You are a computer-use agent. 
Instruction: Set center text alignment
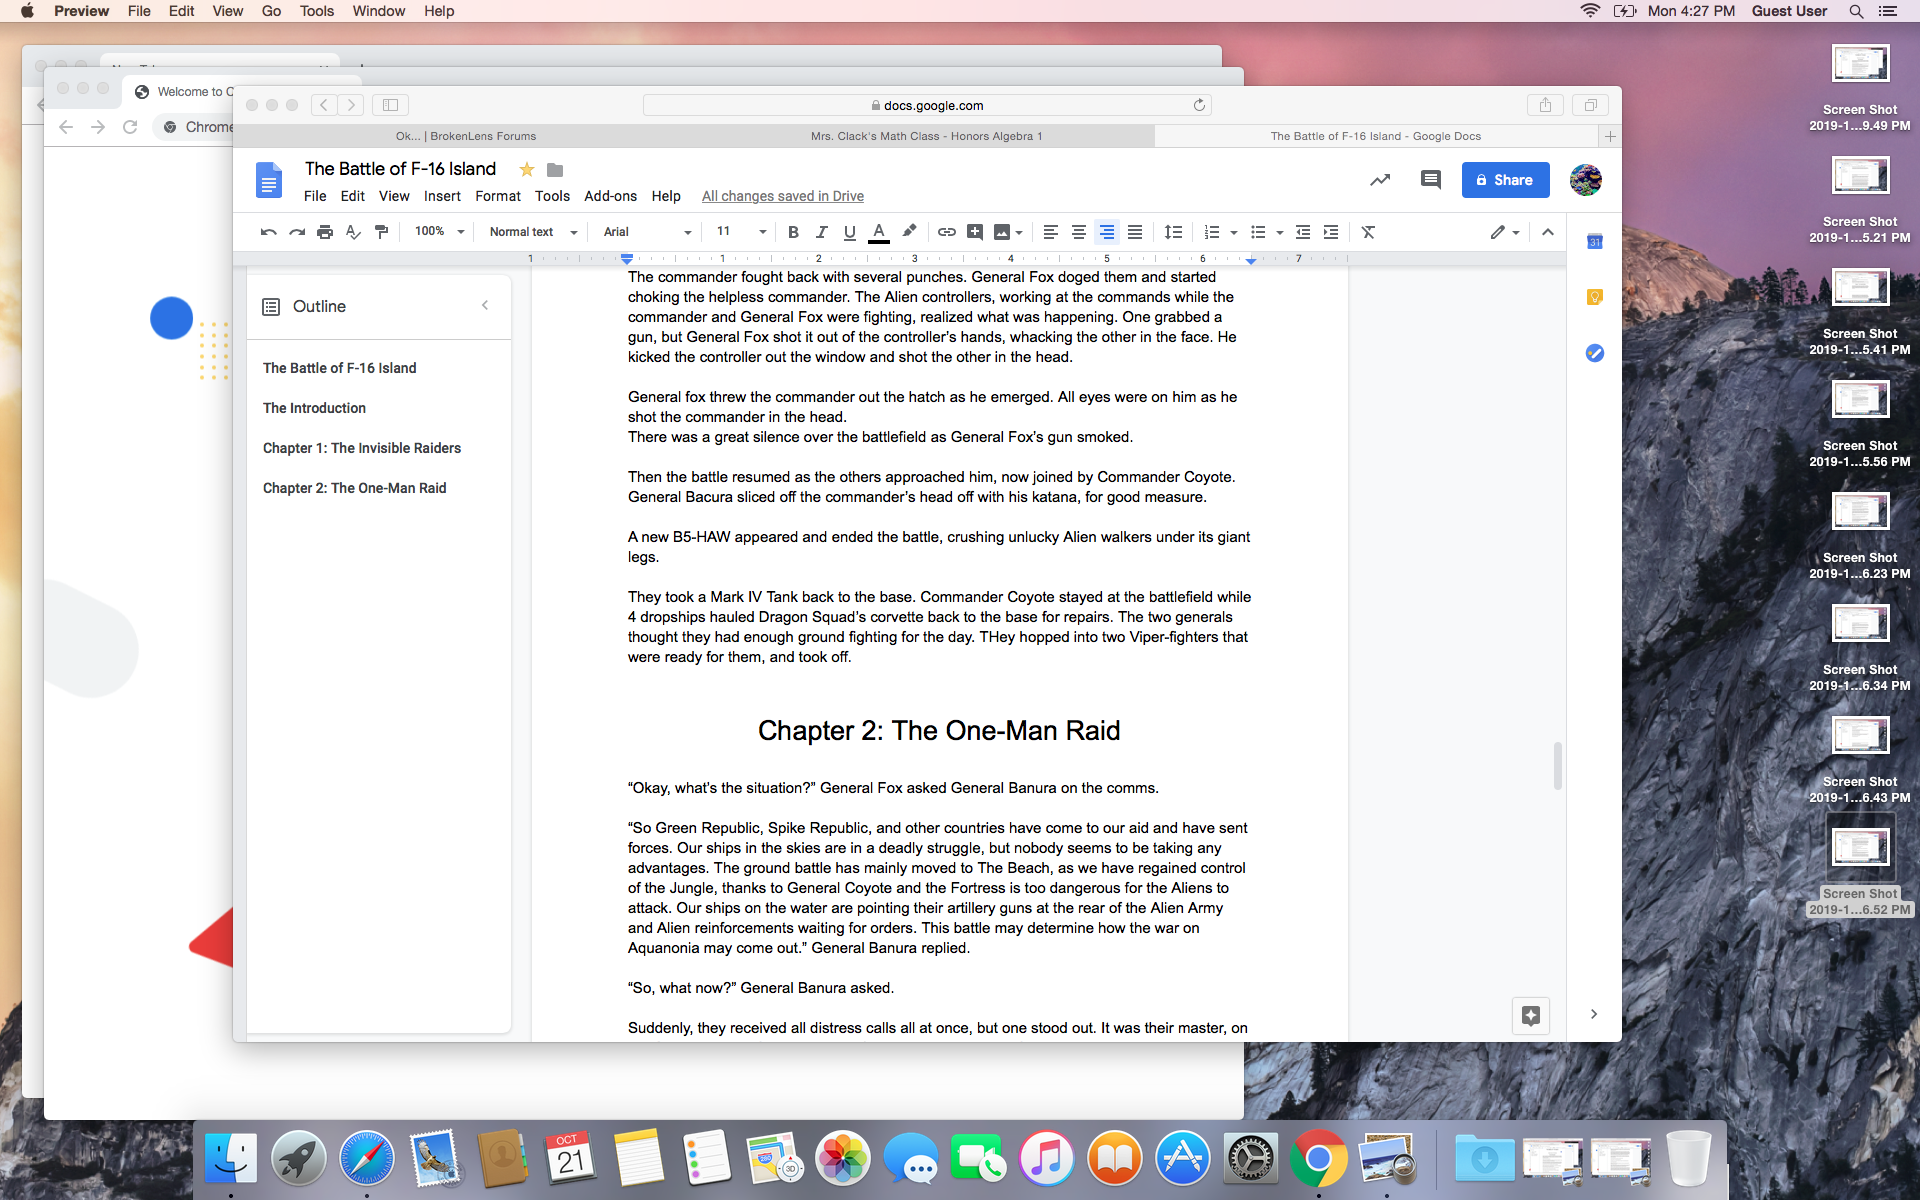tap(1079, 232)
